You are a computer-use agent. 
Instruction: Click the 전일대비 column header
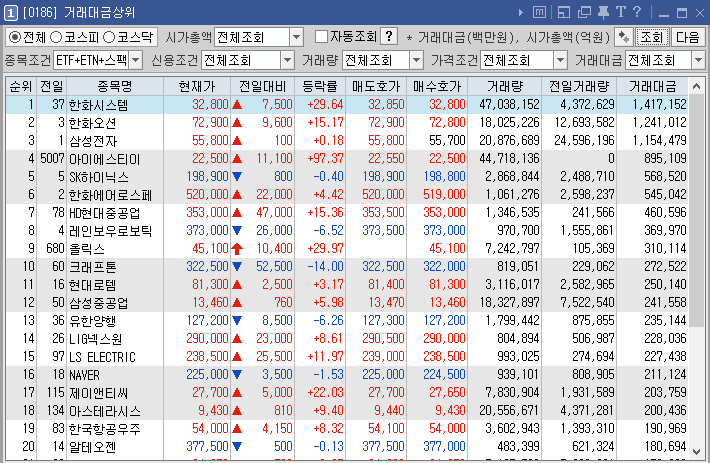click(x=263, y=86)
